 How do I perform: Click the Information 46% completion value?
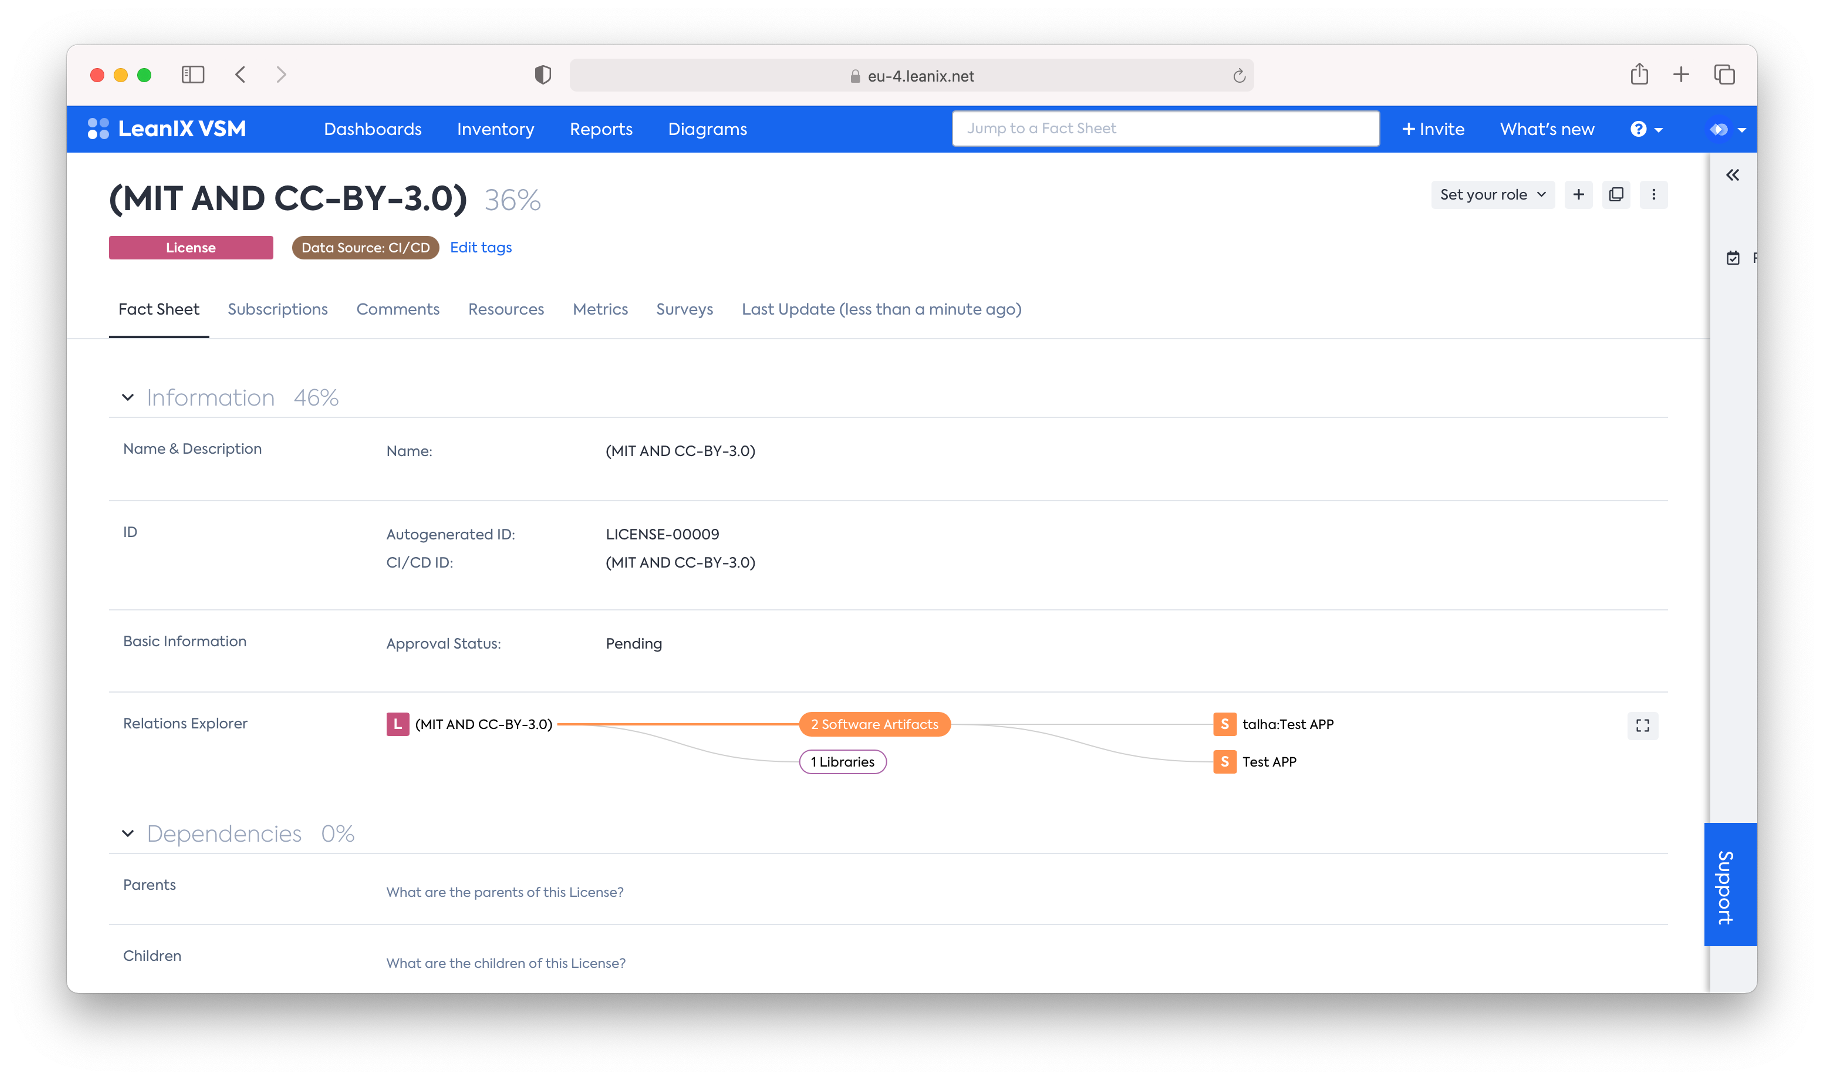point(316,398)
